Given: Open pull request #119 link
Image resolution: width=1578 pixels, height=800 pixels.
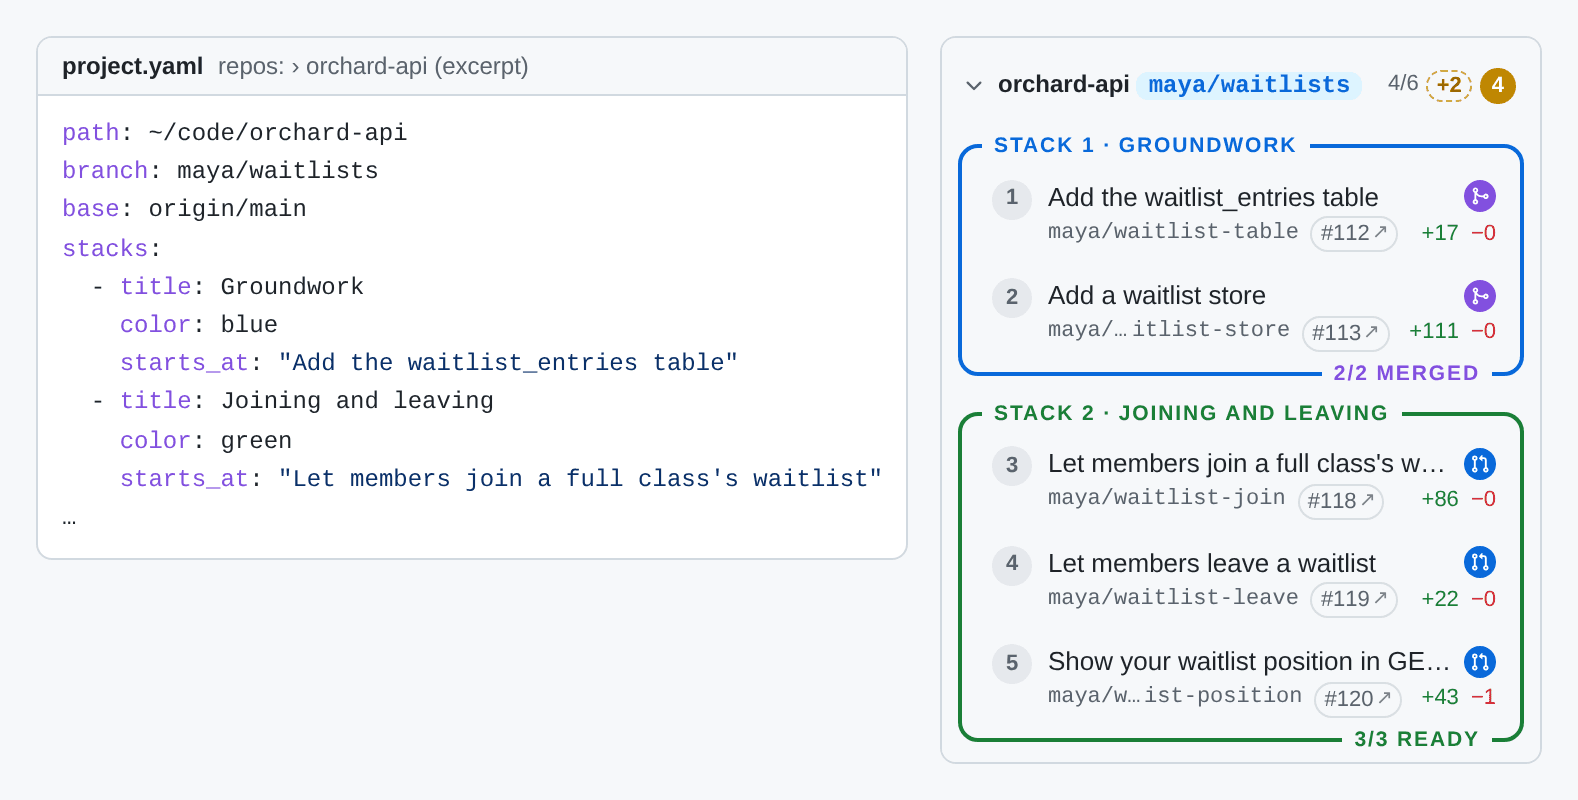Looking at the screenshot, I should [x=1354, y=599].
